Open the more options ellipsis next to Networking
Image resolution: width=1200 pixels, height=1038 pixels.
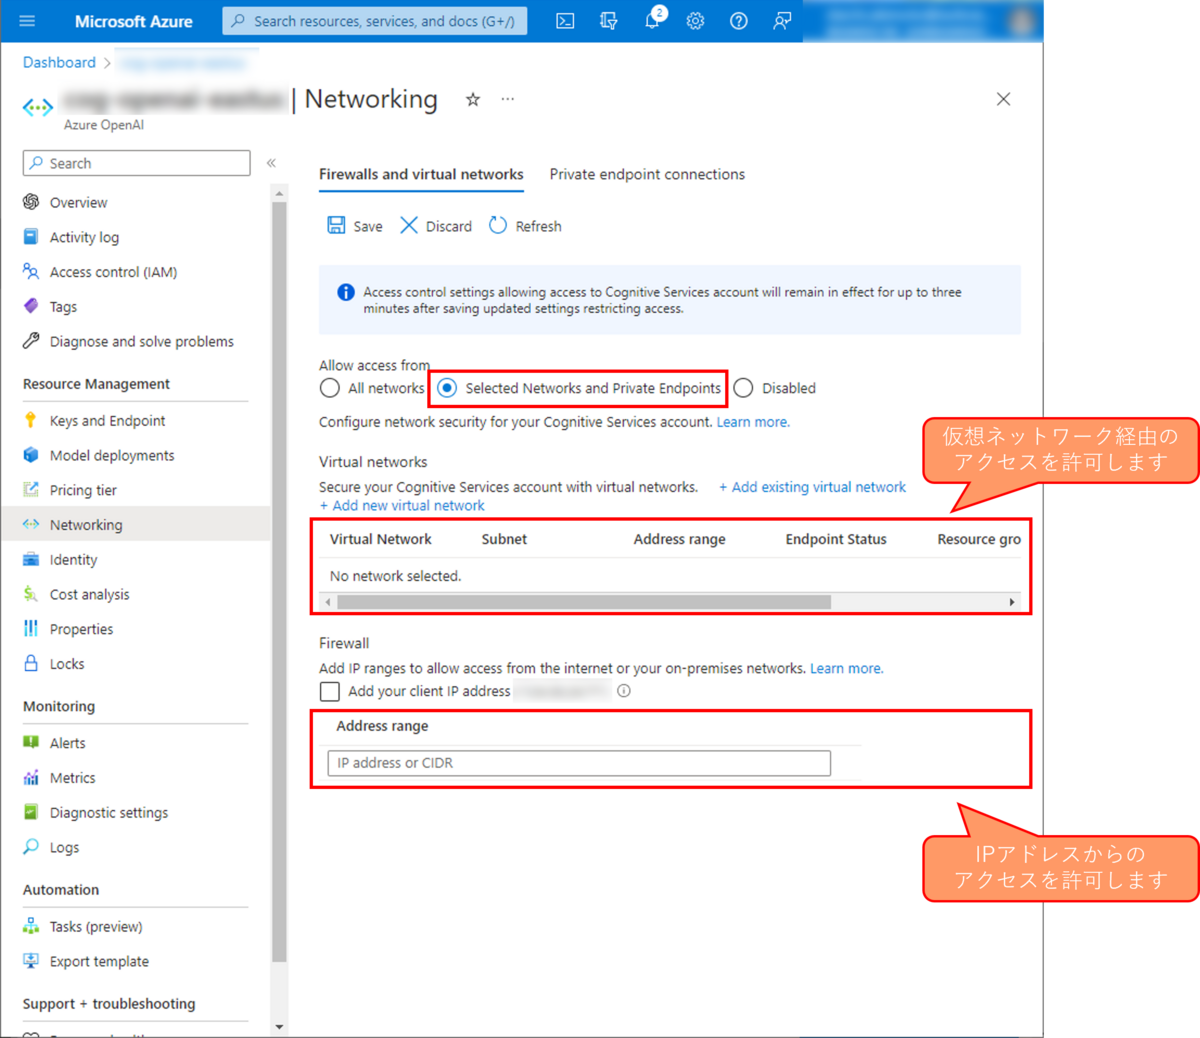508,99
